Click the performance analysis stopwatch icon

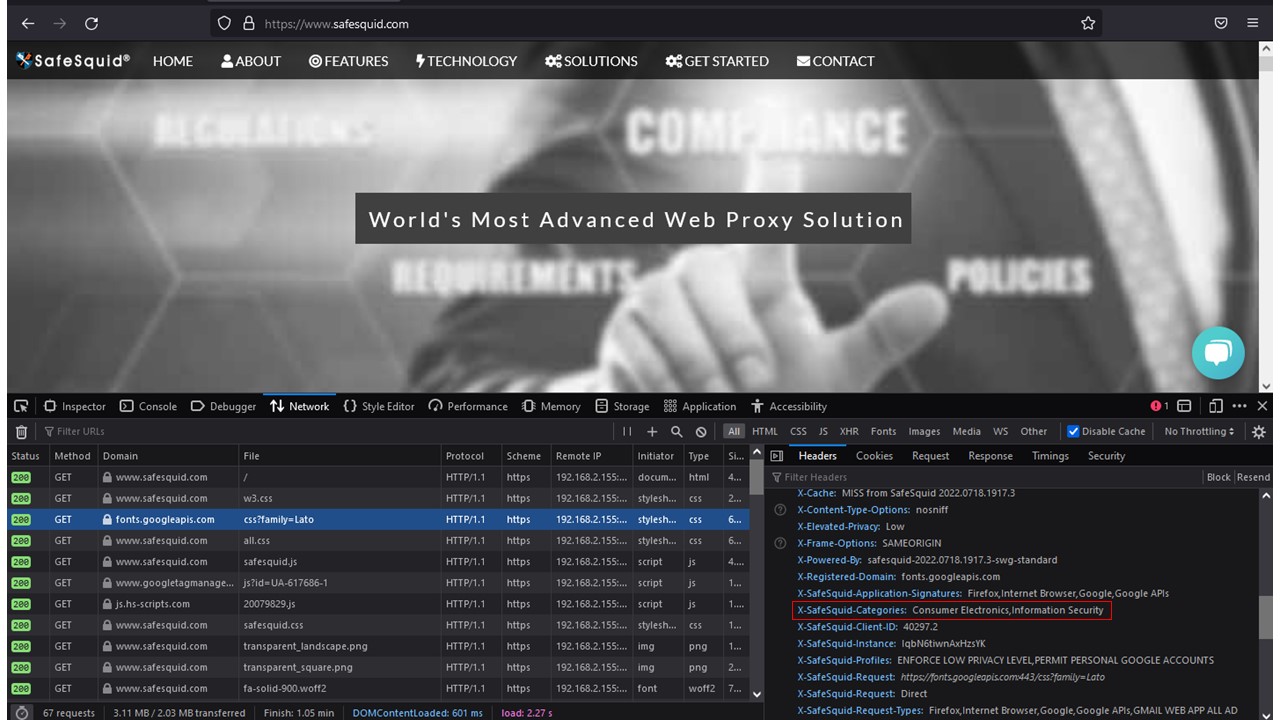(x=21, y=713)
